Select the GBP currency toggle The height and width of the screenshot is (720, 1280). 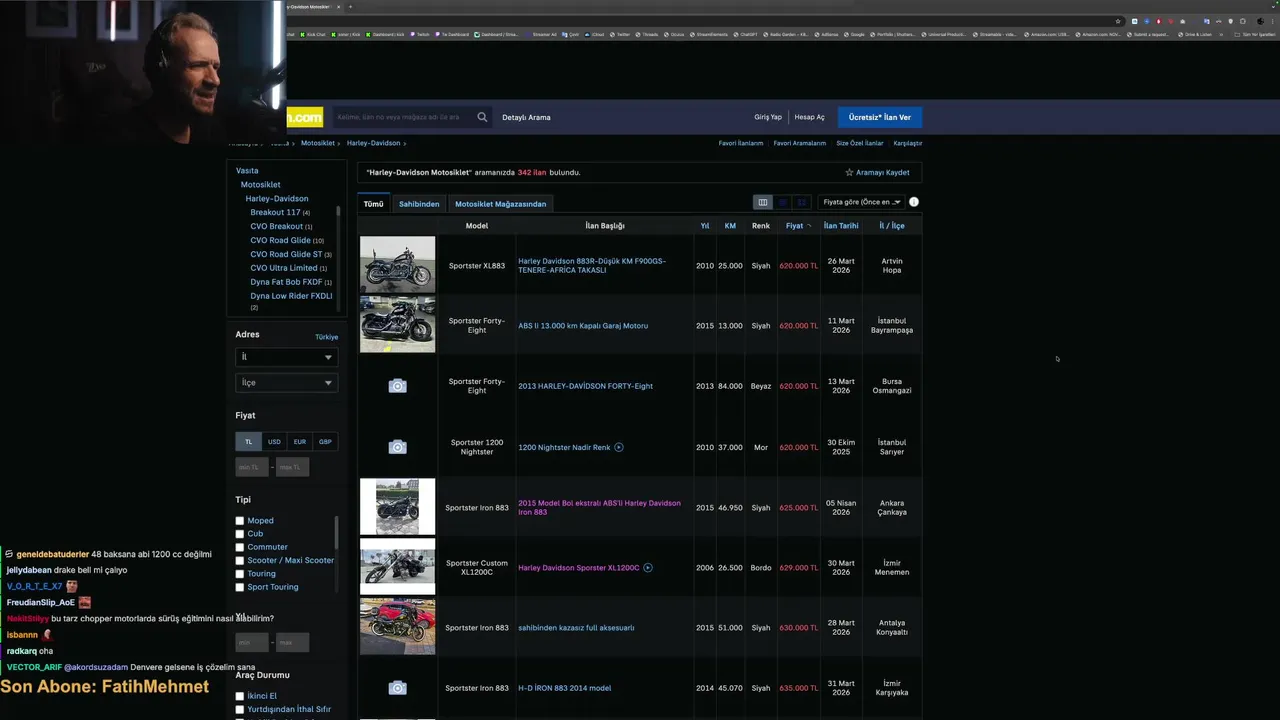tap(325, 441)
